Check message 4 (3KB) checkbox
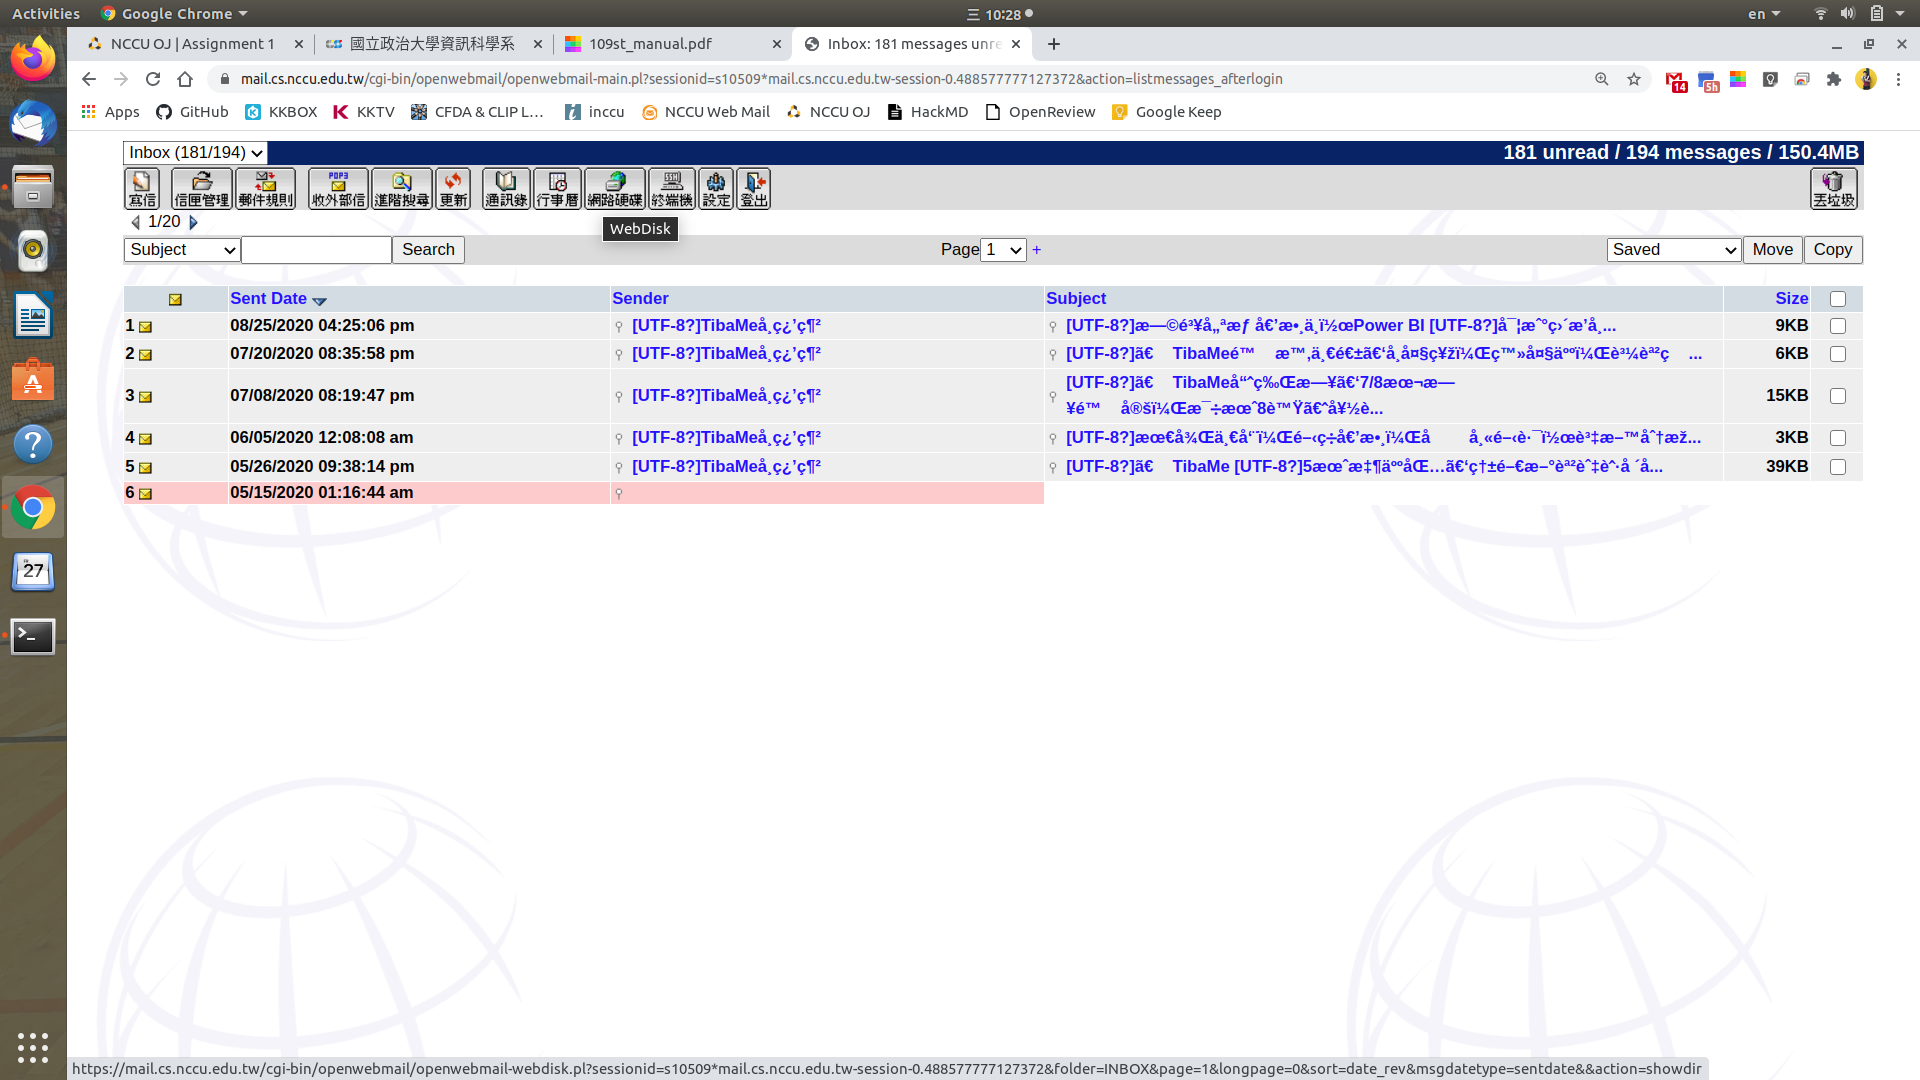Image resolution: width=1920 pixels, height=1080 pixels. 1838,438
